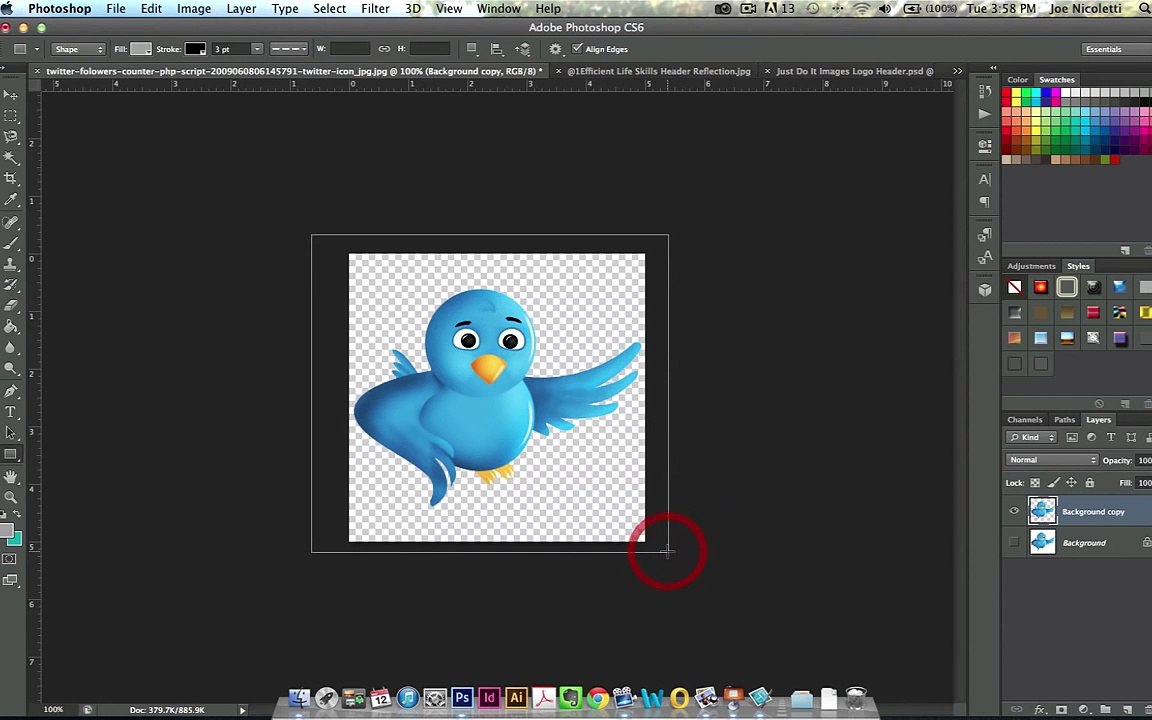Open the Filter menu
1152x720 pixels.
[375, 9]
